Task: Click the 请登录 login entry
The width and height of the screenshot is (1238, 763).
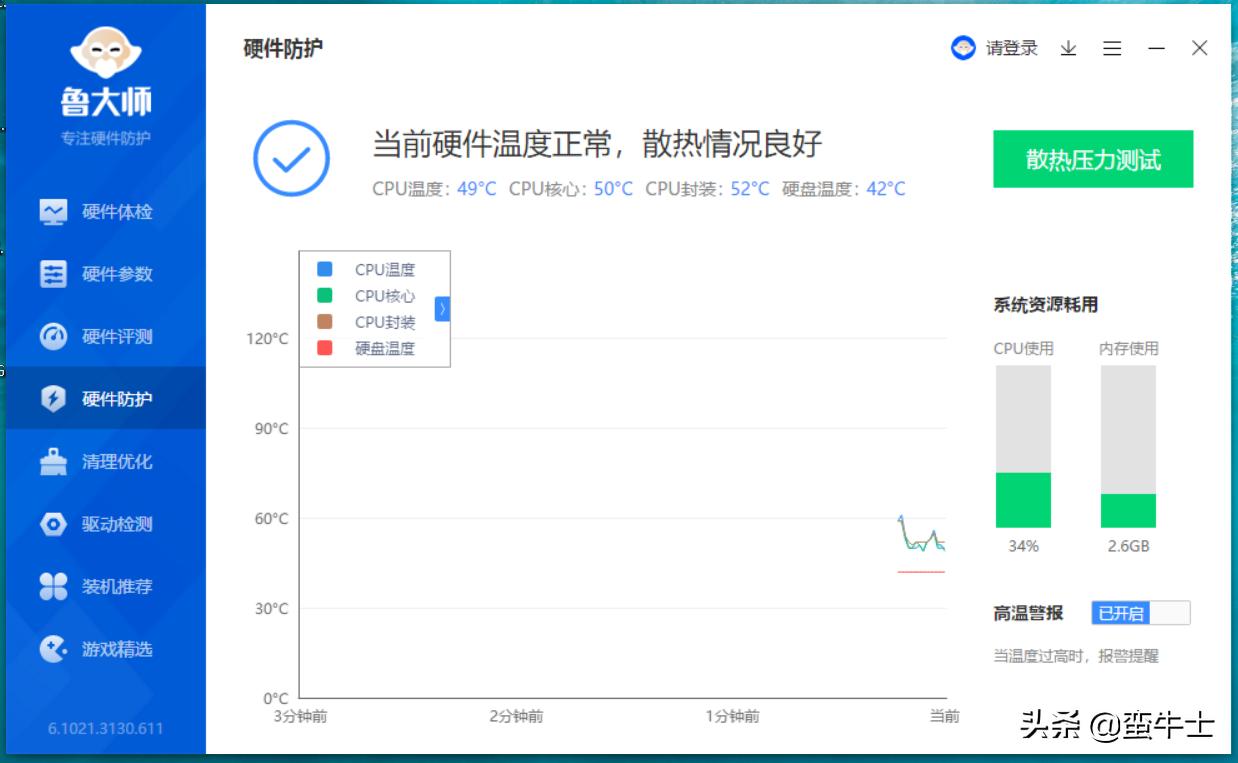Action: point(1013,48)
